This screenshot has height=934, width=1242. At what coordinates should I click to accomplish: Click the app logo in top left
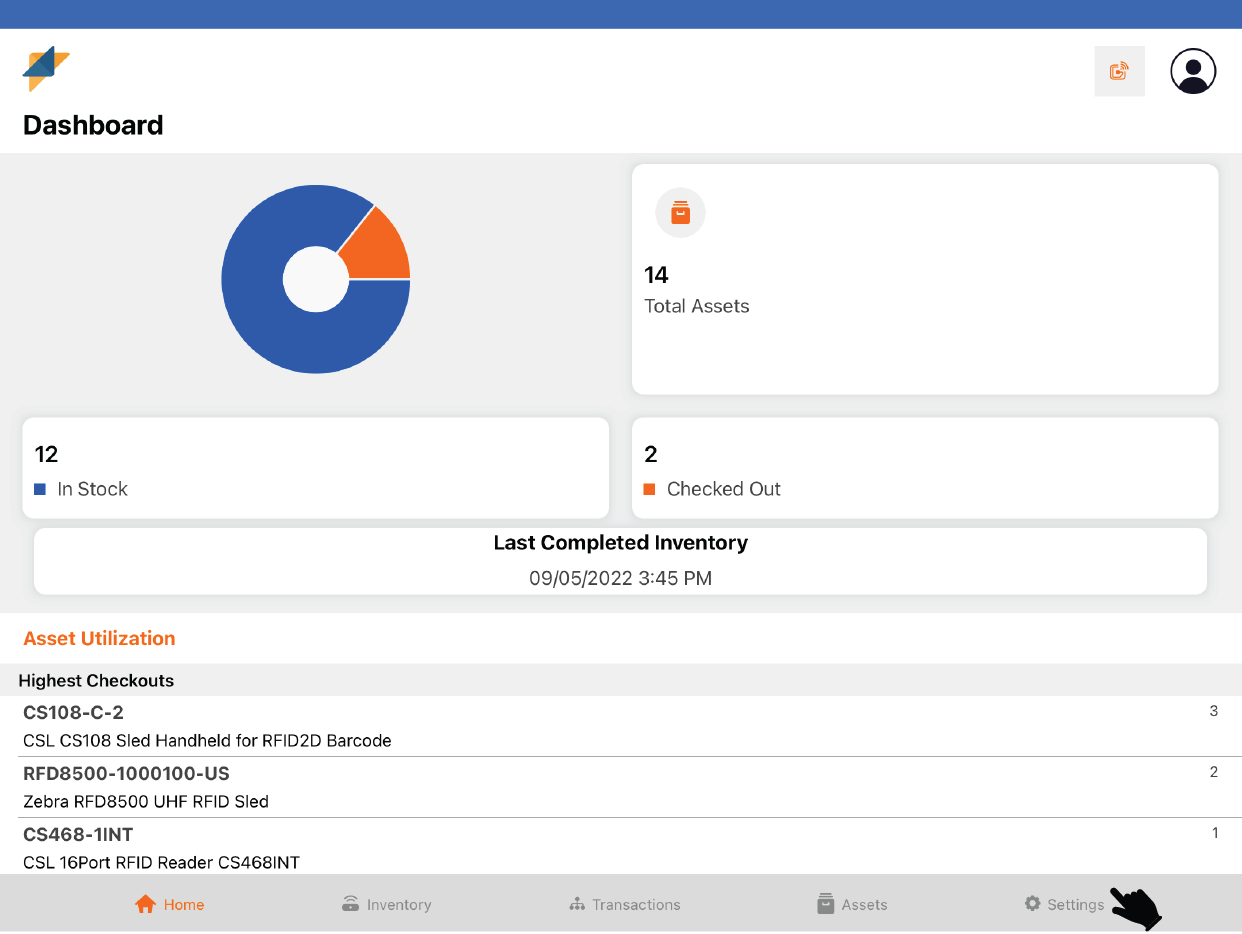pos(46,68)
